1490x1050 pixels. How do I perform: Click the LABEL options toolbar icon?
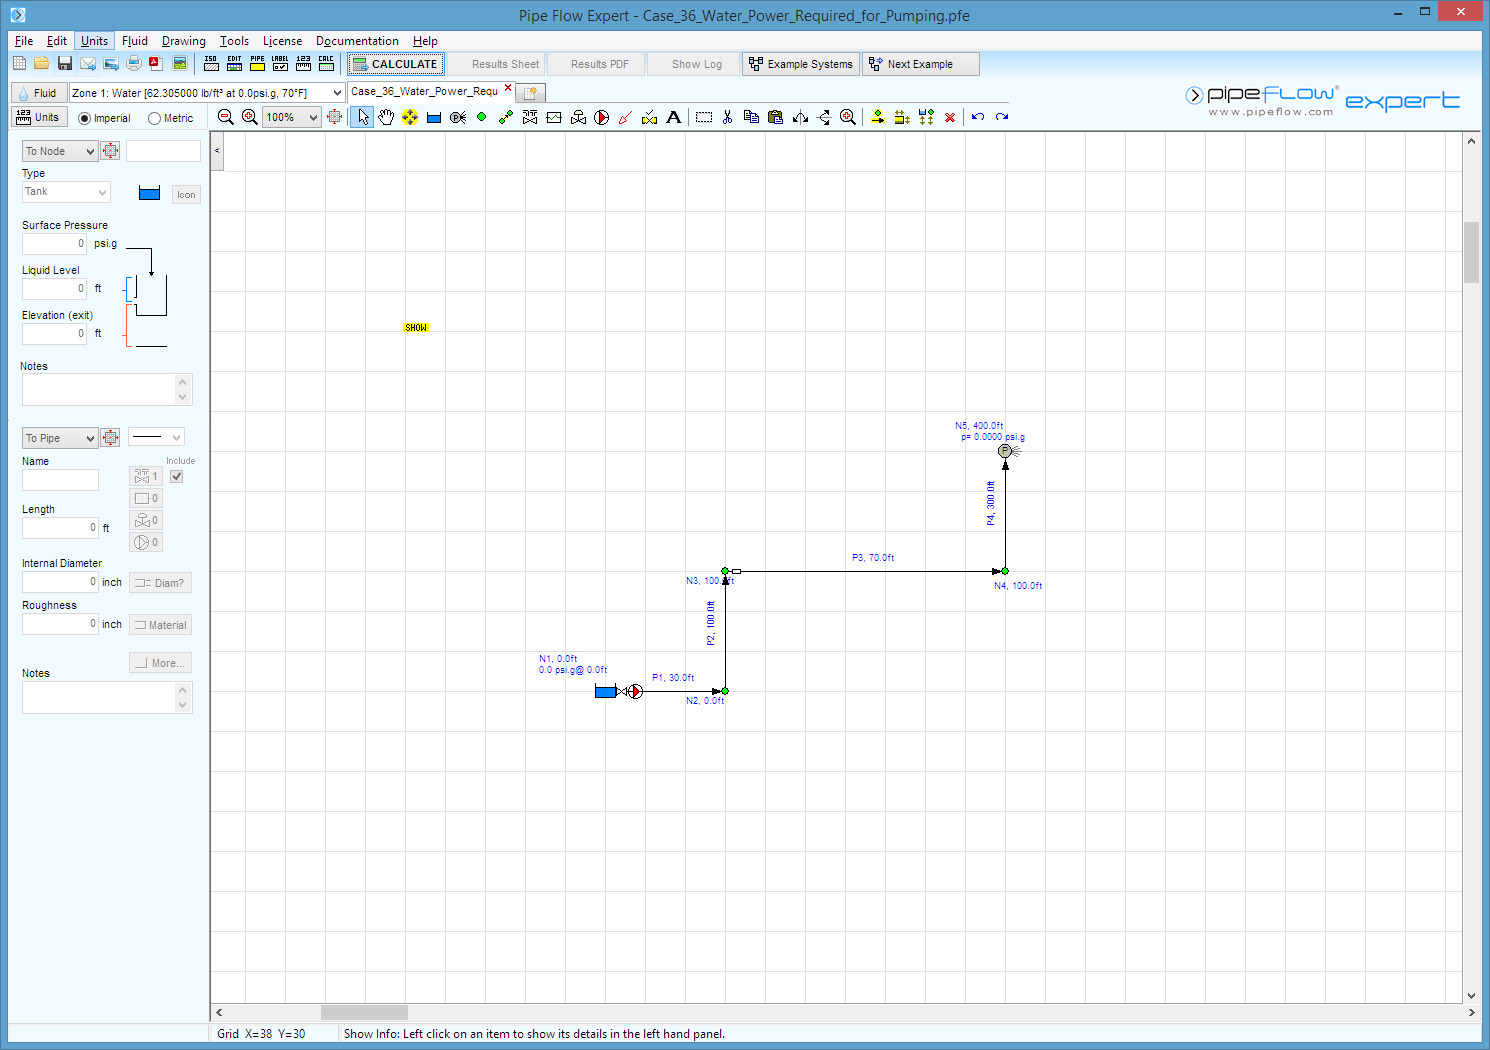280,64
